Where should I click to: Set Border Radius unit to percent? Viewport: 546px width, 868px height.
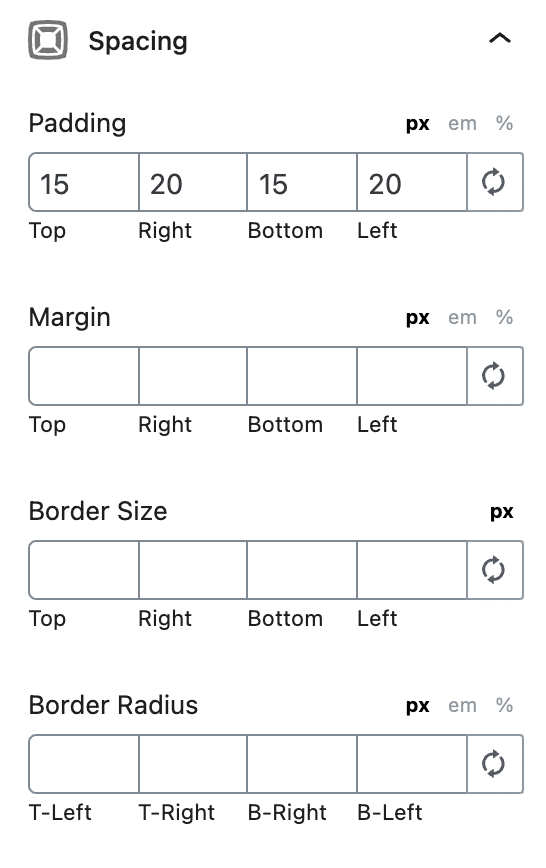[x=504, y=705]
